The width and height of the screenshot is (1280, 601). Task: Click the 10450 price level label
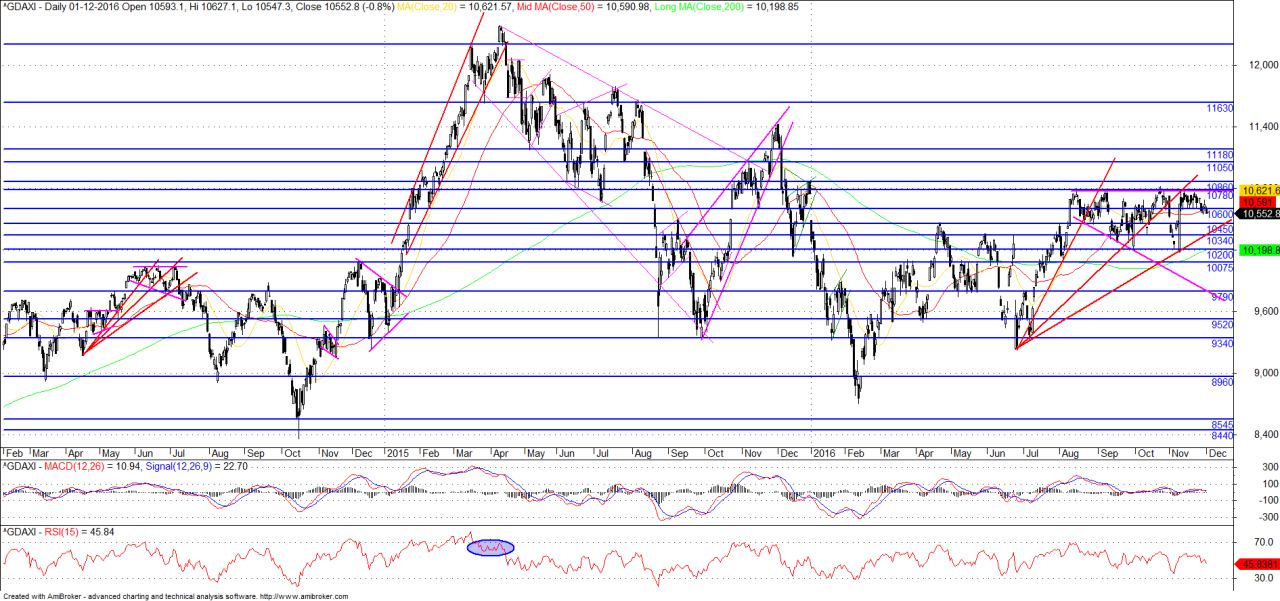(x=1220, y=228)
